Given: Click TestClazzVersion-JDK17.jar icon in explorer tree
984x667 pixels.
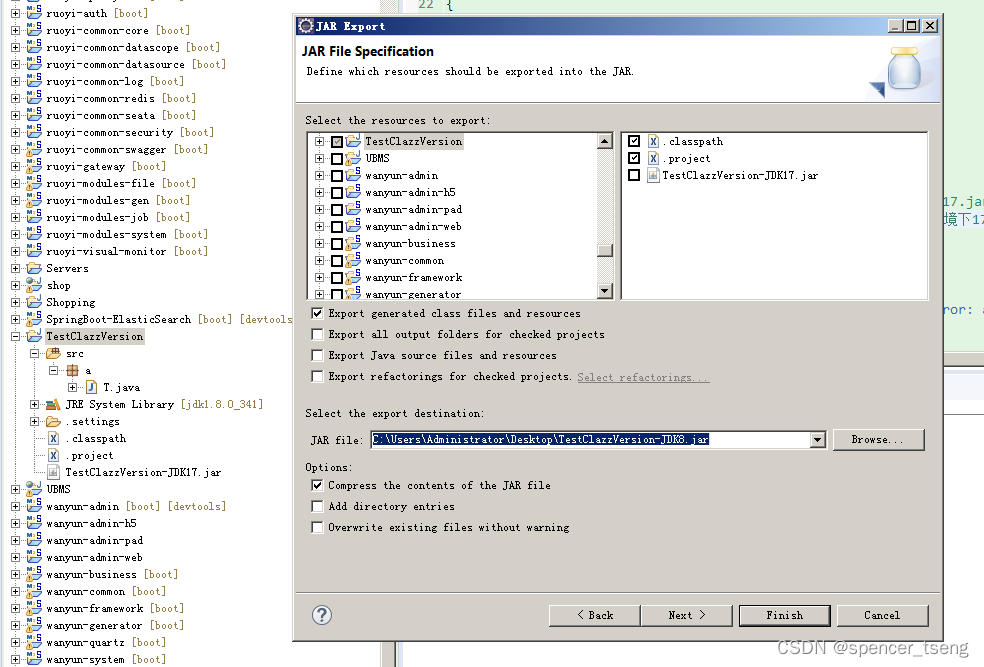Looking at the screenshot, I should click(x=53, y=472).
